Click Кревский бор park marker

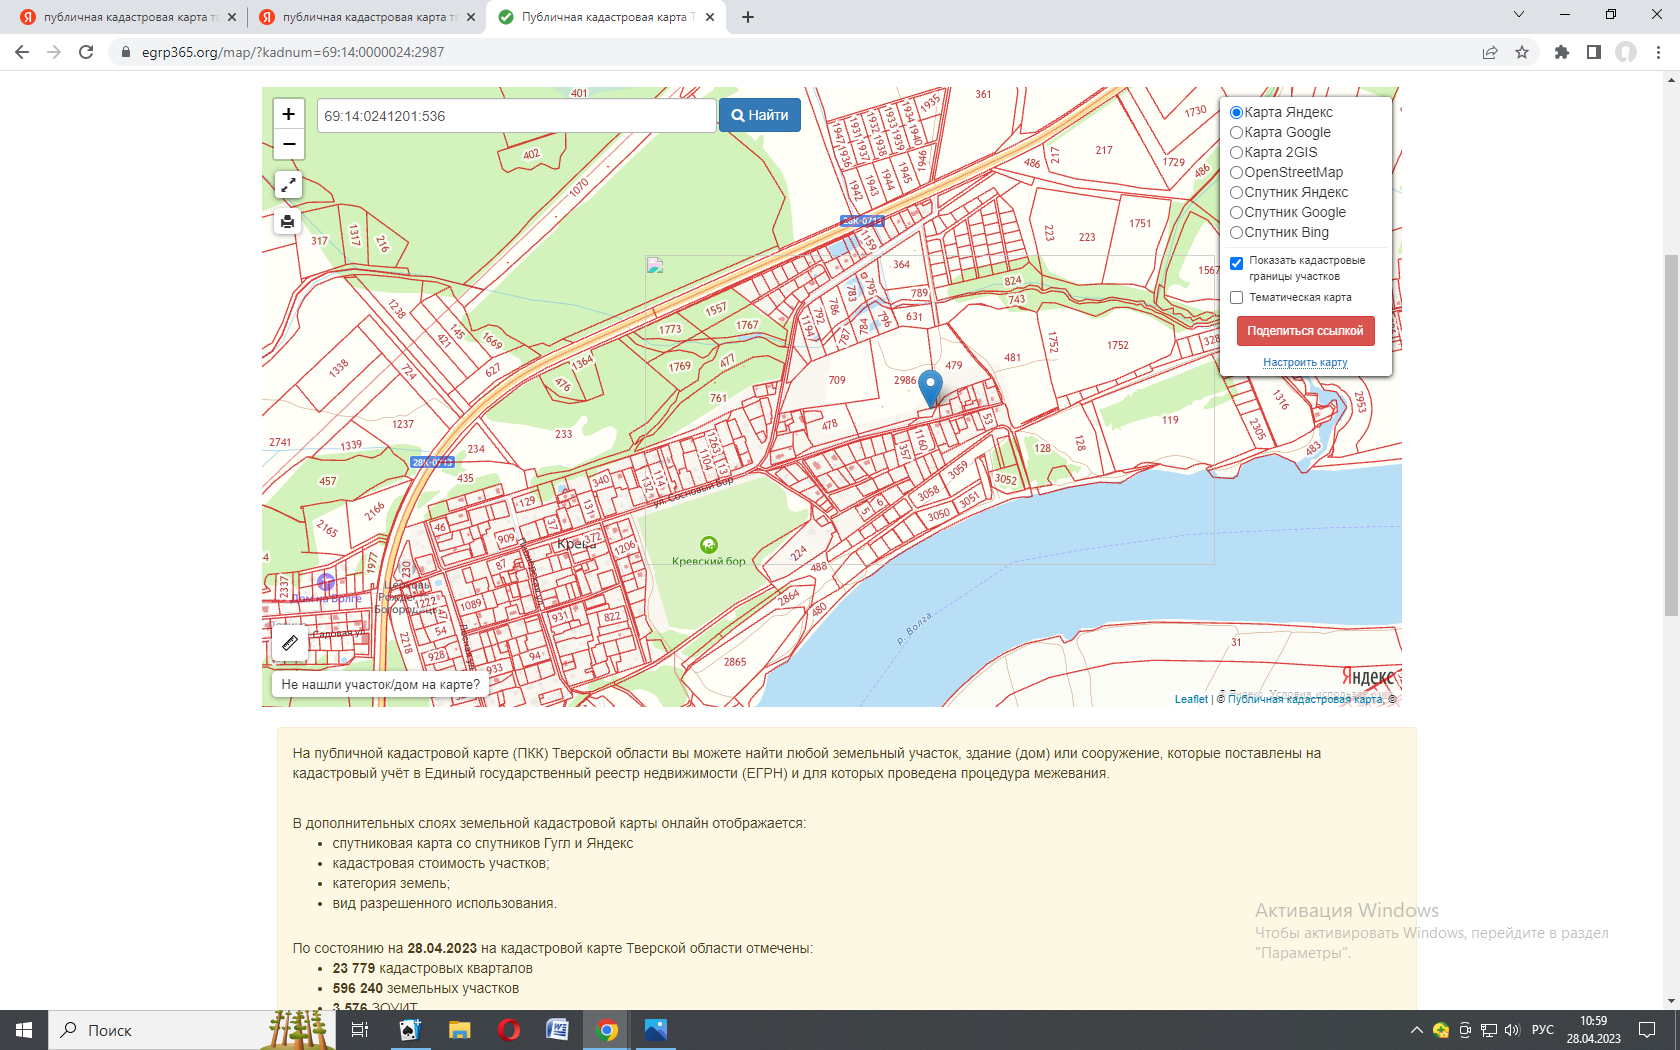709,545
